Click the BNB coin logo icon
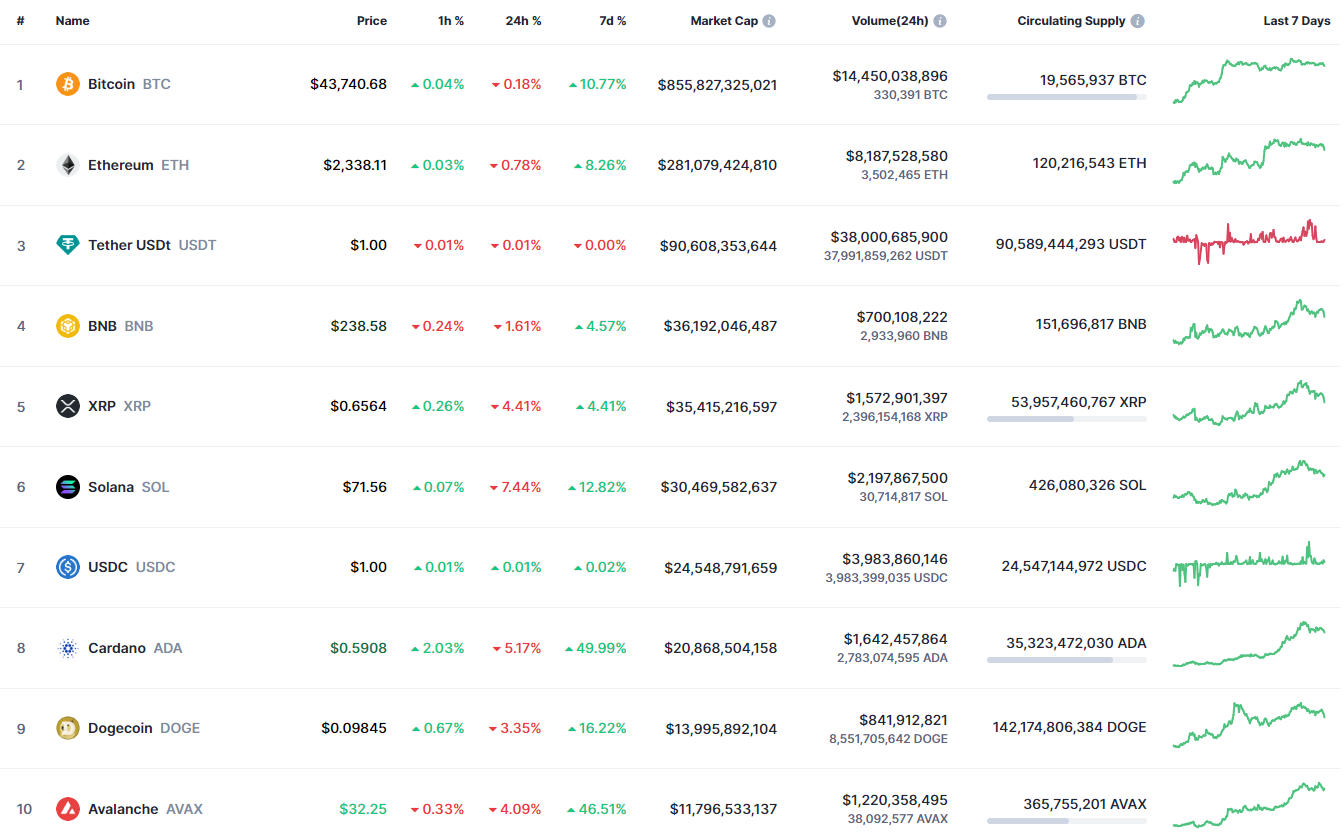 click(x=68, y=326)
